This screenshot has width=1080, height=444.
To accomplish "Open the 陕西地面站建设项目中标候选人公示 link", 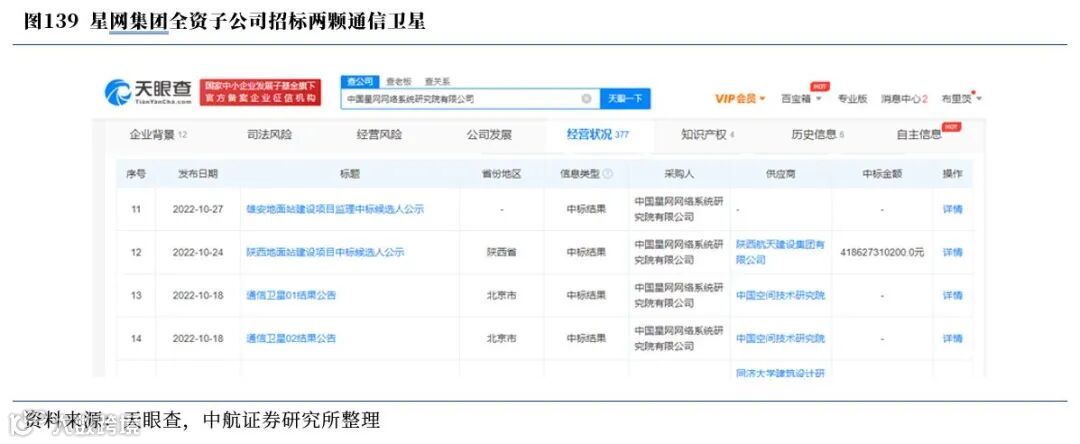I will point(325,253).
